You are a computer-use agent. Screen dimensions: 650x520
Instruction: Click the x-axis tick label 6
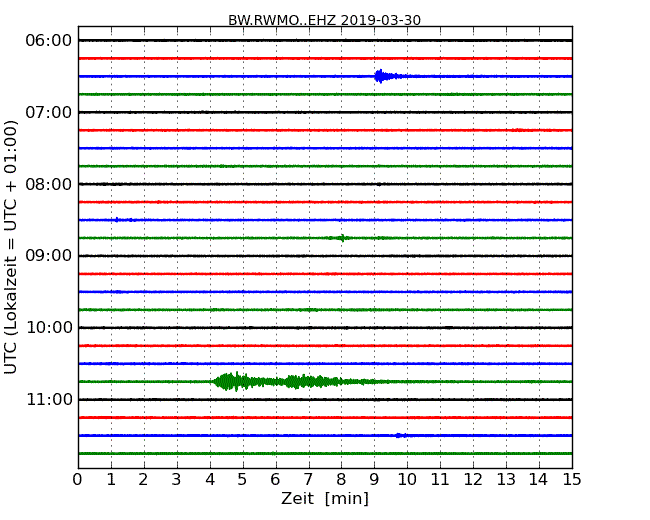(x=275, y=480)
